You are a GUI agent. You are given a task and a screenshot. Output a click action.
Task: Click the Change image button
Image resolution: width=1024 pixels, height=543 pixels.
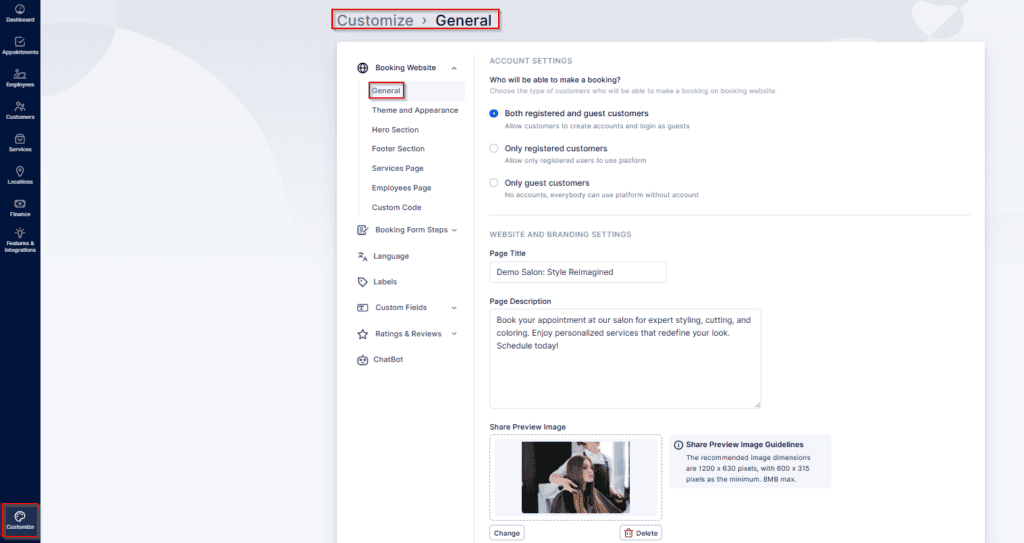[507, 533]
